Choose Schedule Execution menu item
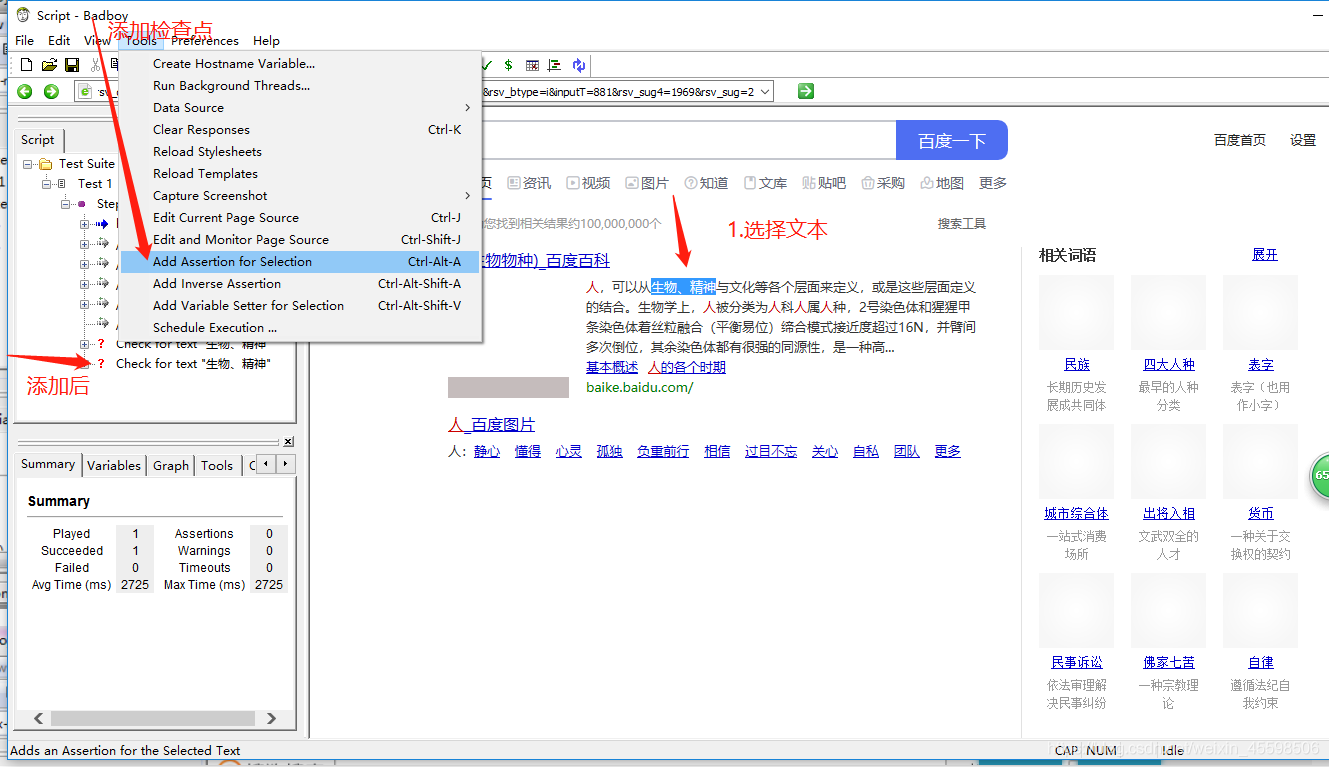This screenshot has width=1329, height=767. click(x=302, y=328)
